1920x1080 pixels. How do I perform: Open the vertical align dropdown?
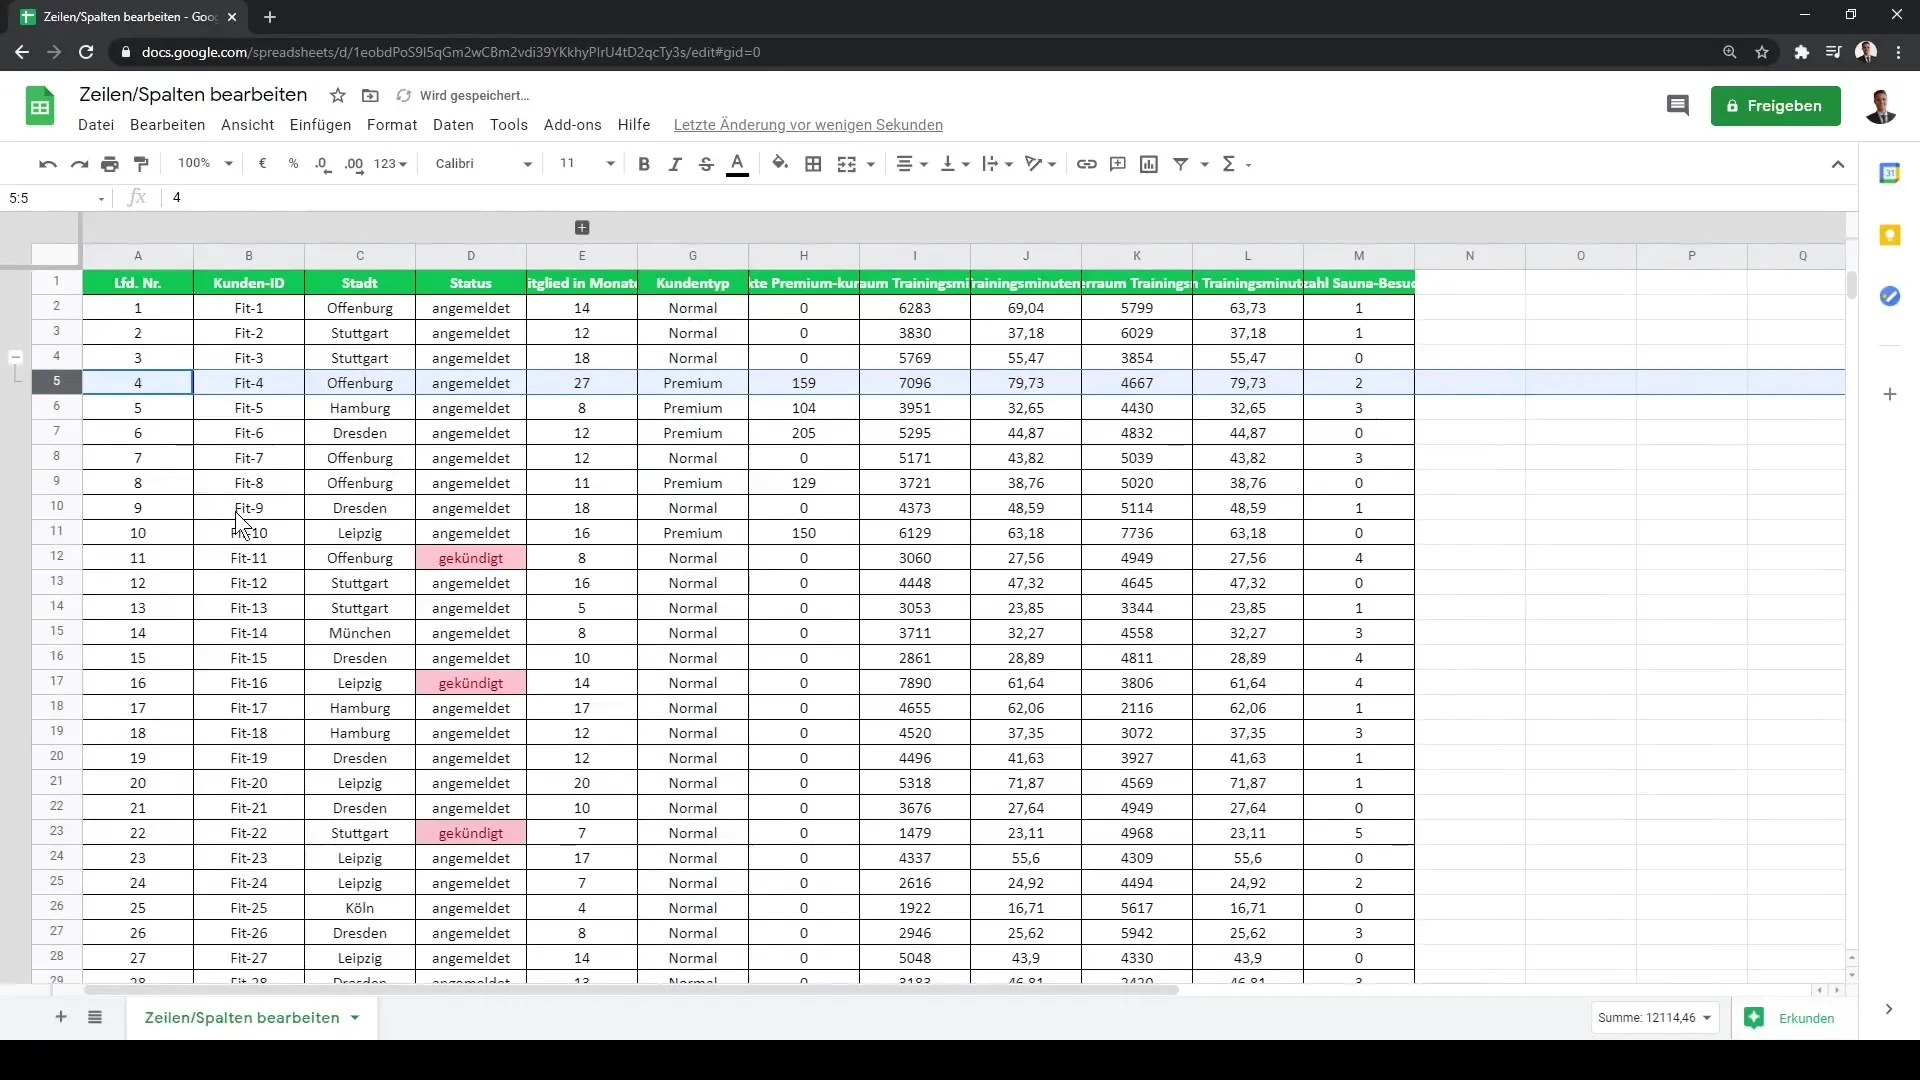(955, 164)
